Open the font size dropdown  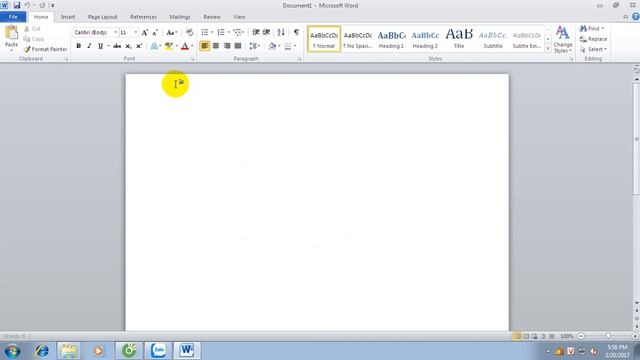pyautogui.click(x=136, y=32)
